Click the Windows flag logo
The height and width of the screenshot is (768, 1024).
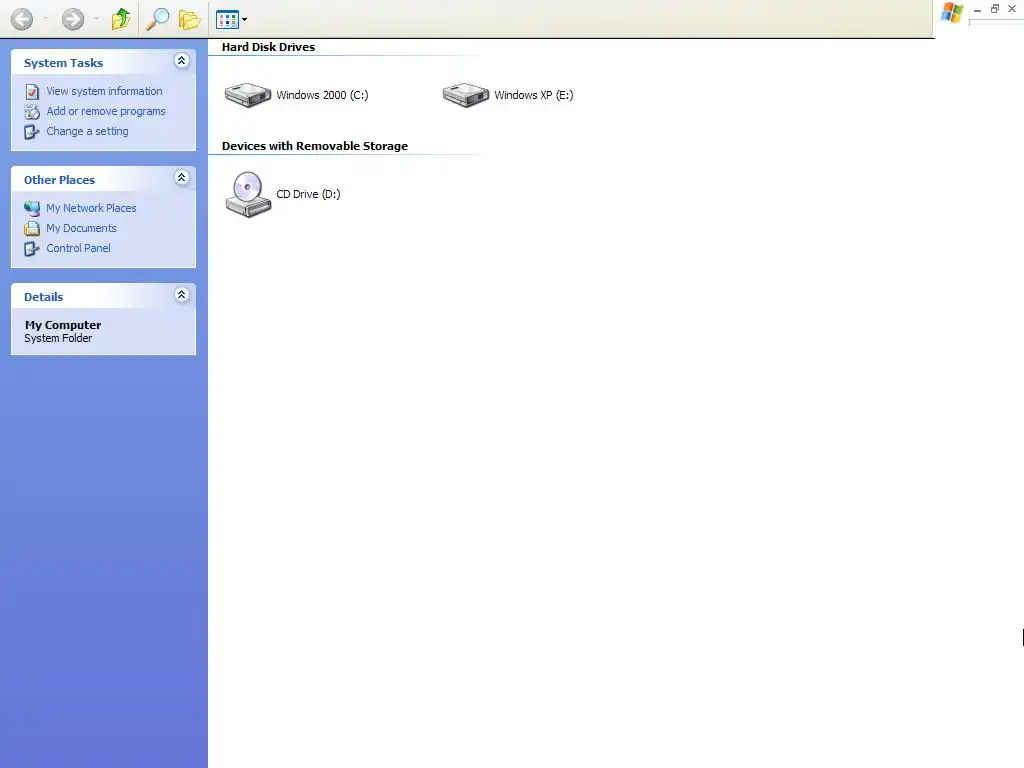(952, 12)
